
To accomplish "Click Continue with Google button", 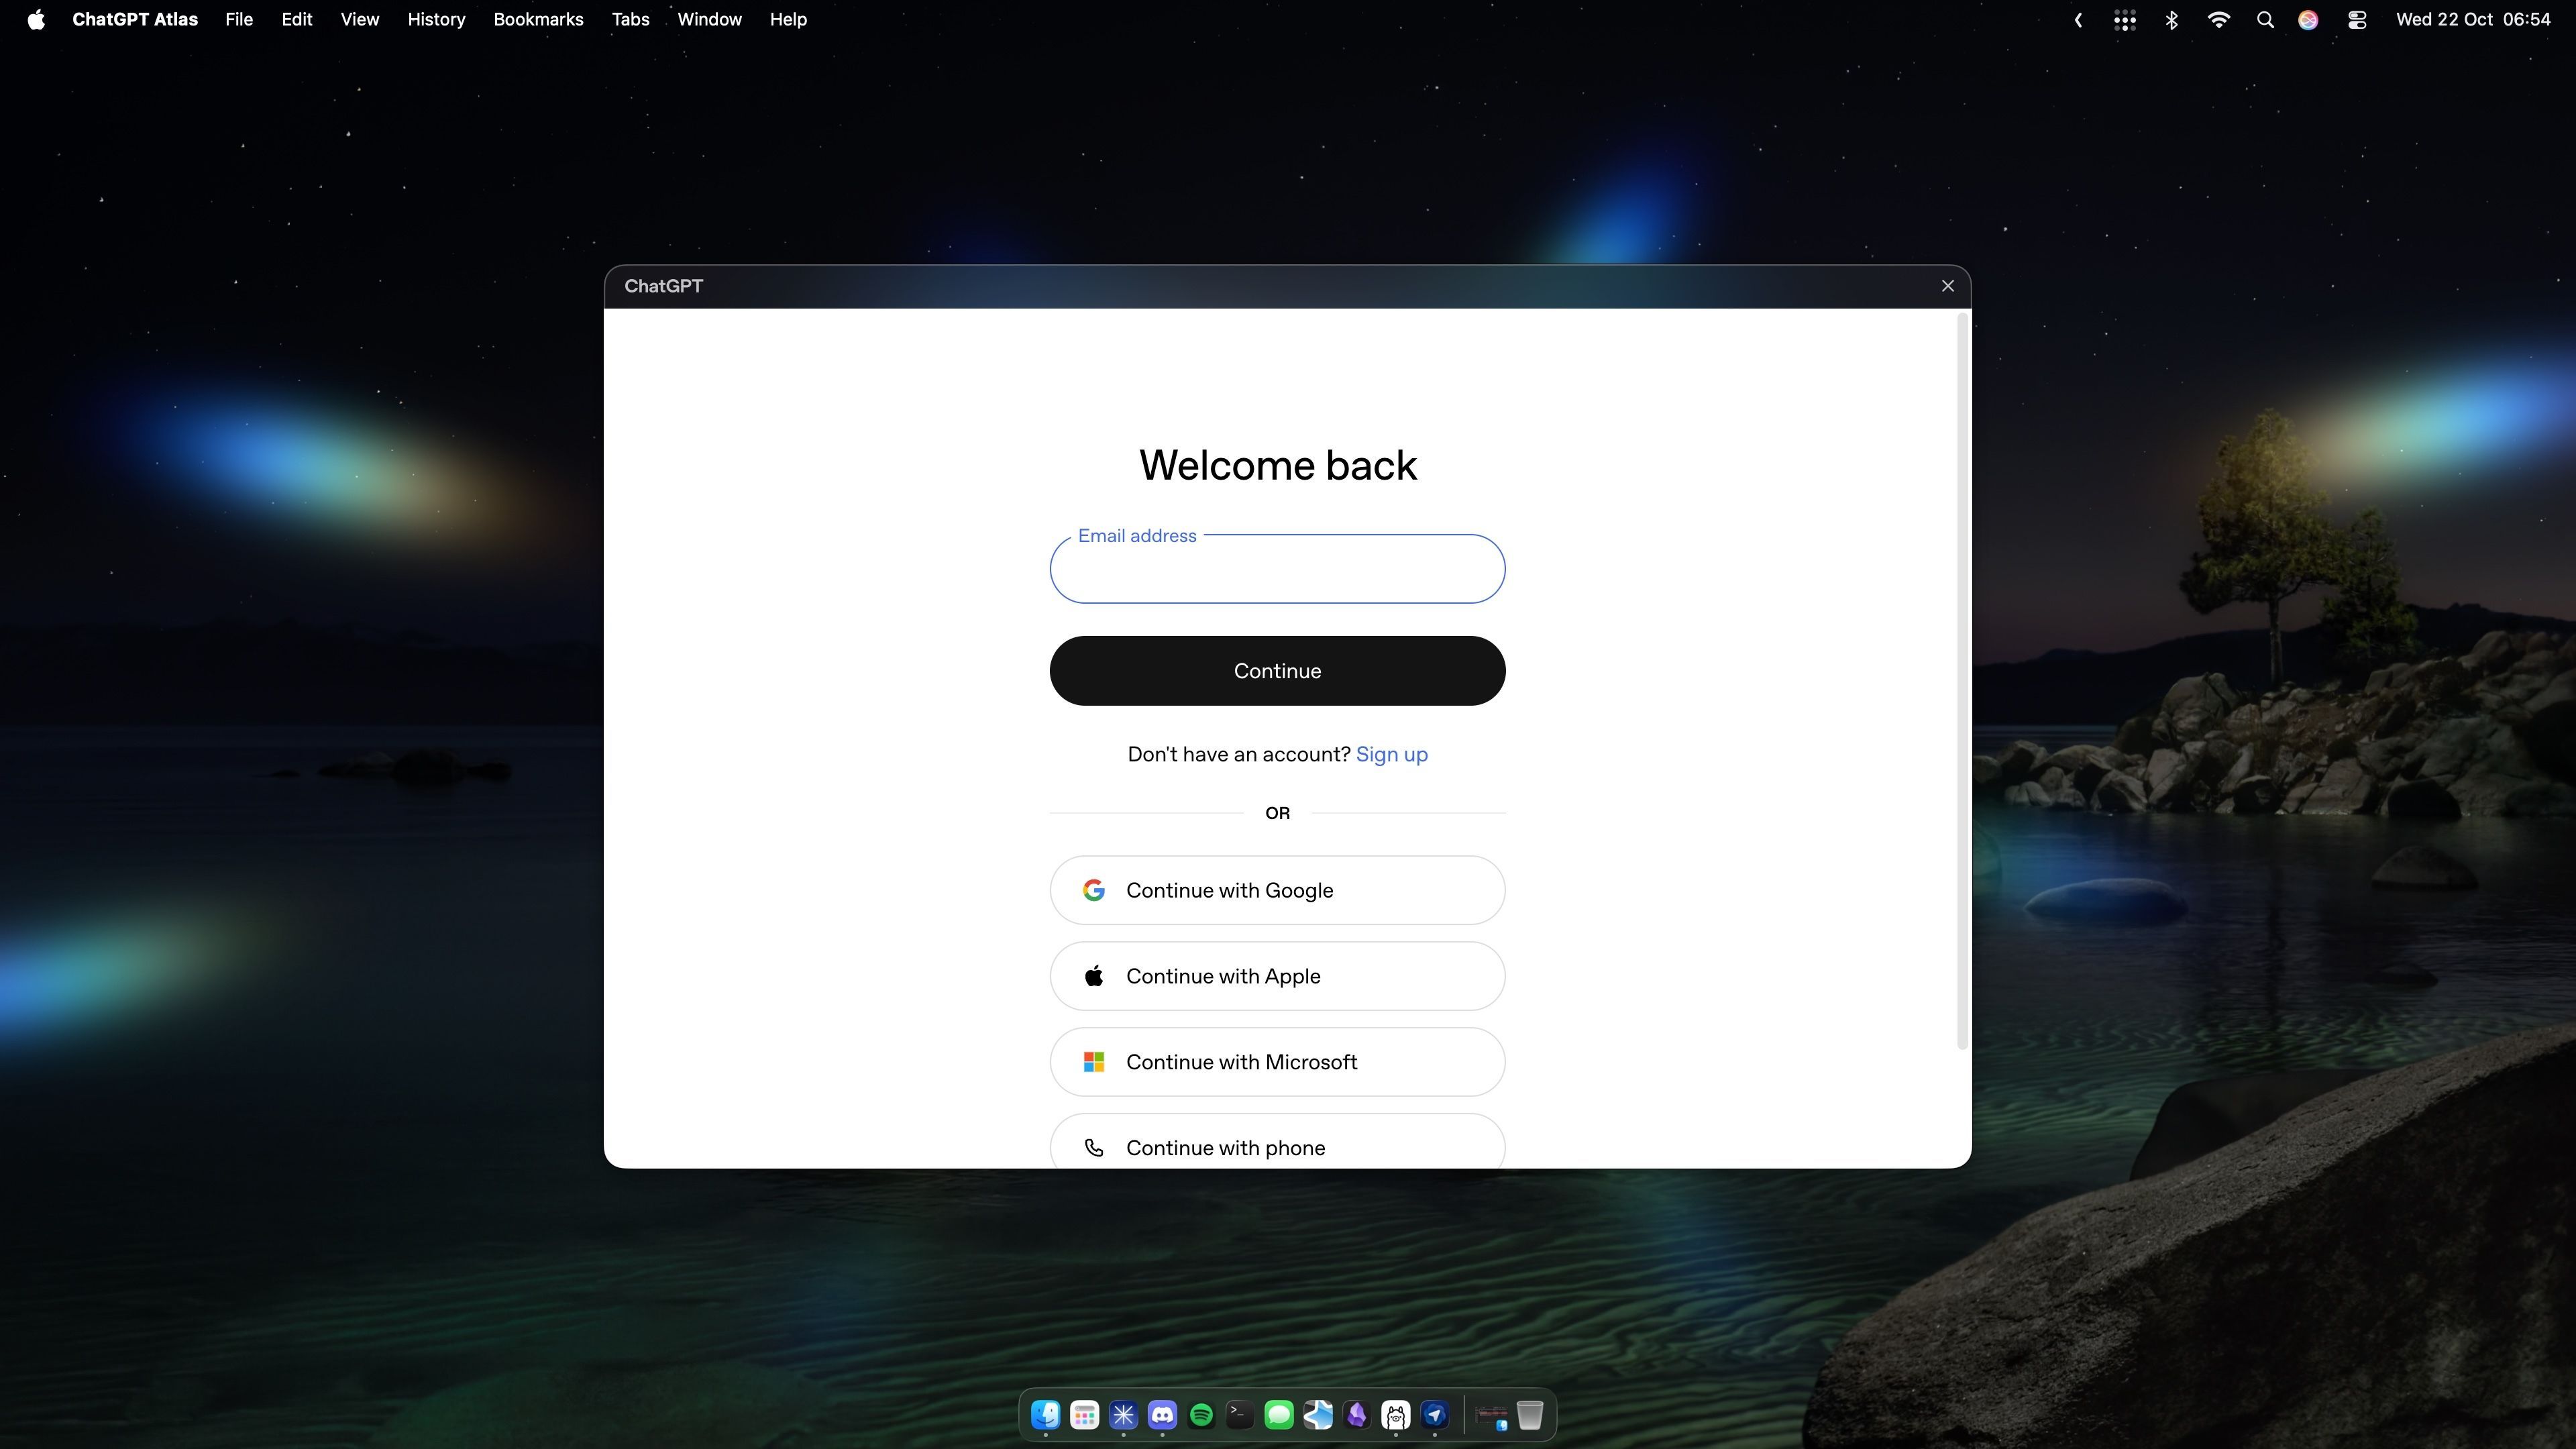I will coord(1277,890).
